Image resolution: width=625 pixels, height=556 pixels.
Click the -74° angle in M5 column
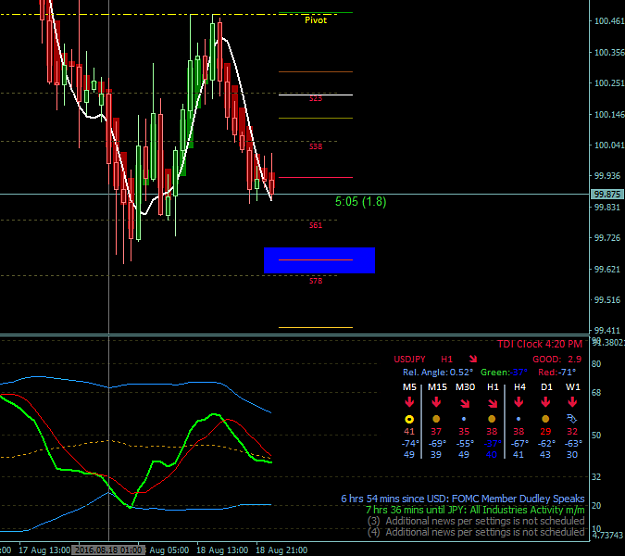410,443
